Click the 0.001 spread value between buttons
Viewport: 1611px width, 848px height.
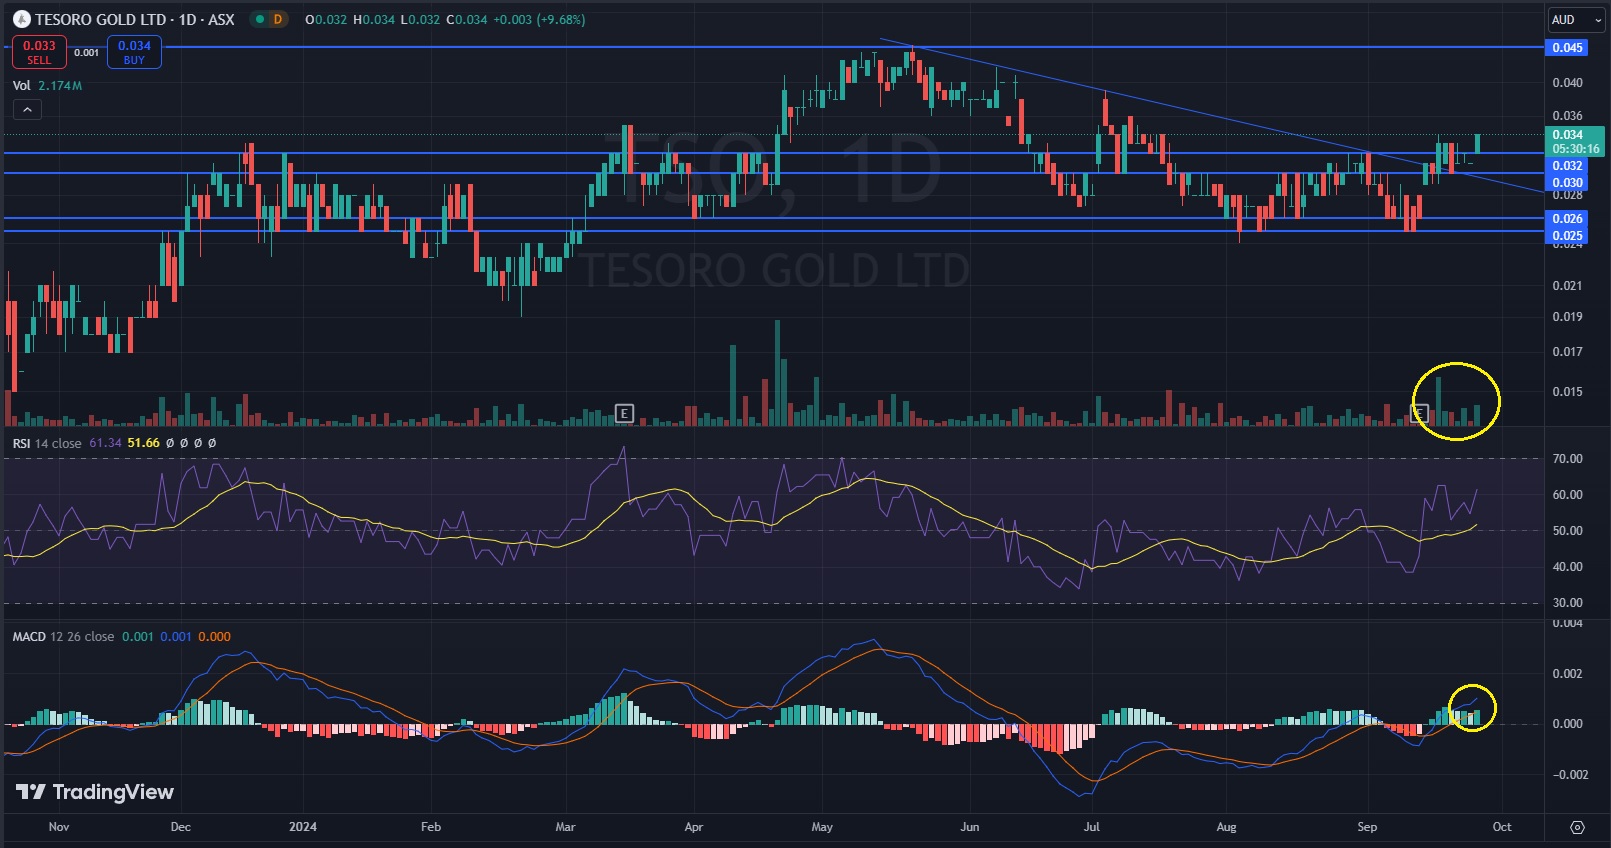click(x=87, y=52)
